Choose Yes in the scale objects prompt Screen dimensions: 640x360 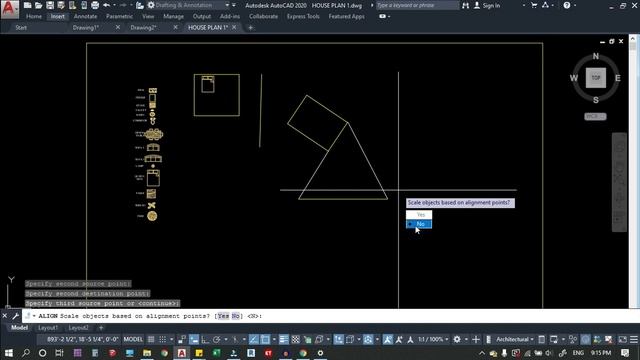click(419, 215)
